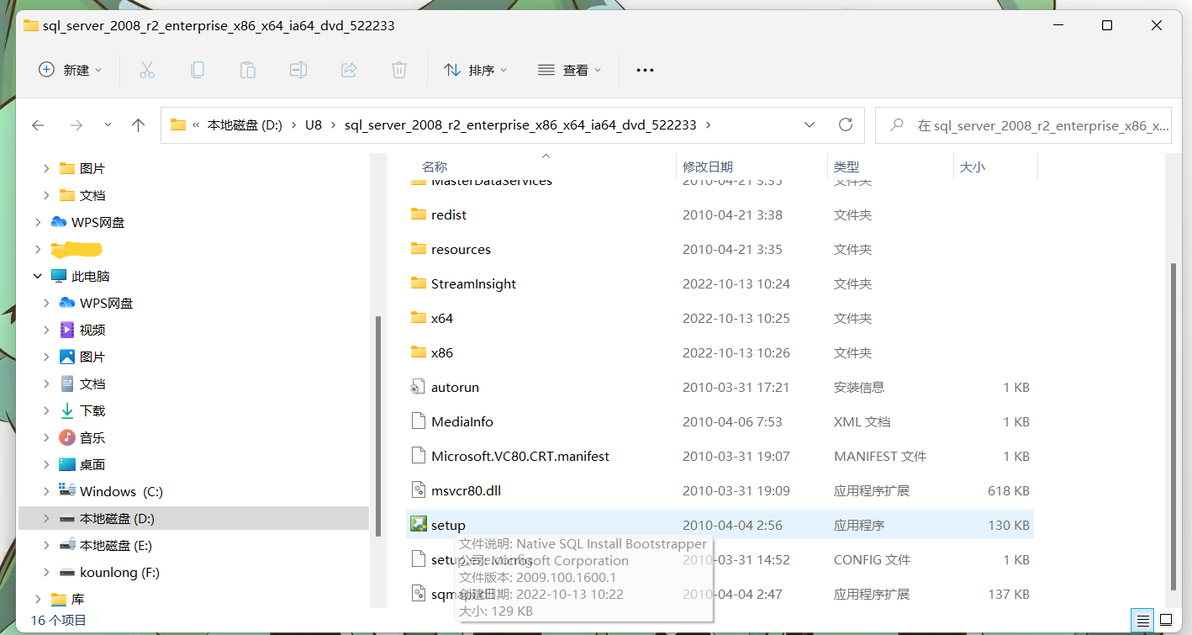Screen dimensions: 1192x635
Task: Select the resources folder name
Action: pyautogui.click(x=461, y=249)
